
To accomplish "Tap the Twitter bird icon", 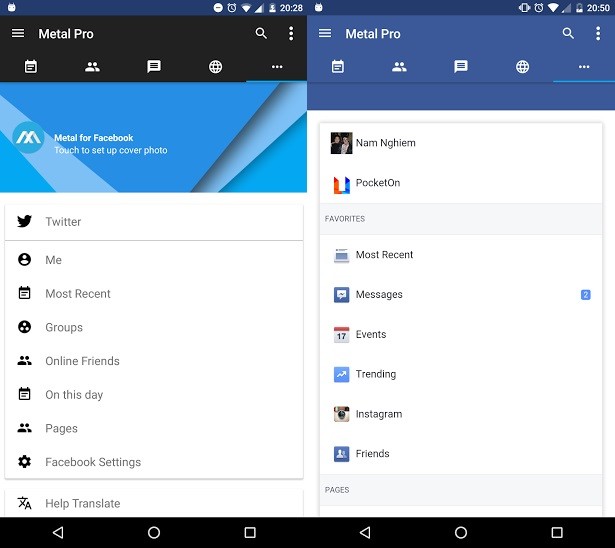I will click(24, 221).
